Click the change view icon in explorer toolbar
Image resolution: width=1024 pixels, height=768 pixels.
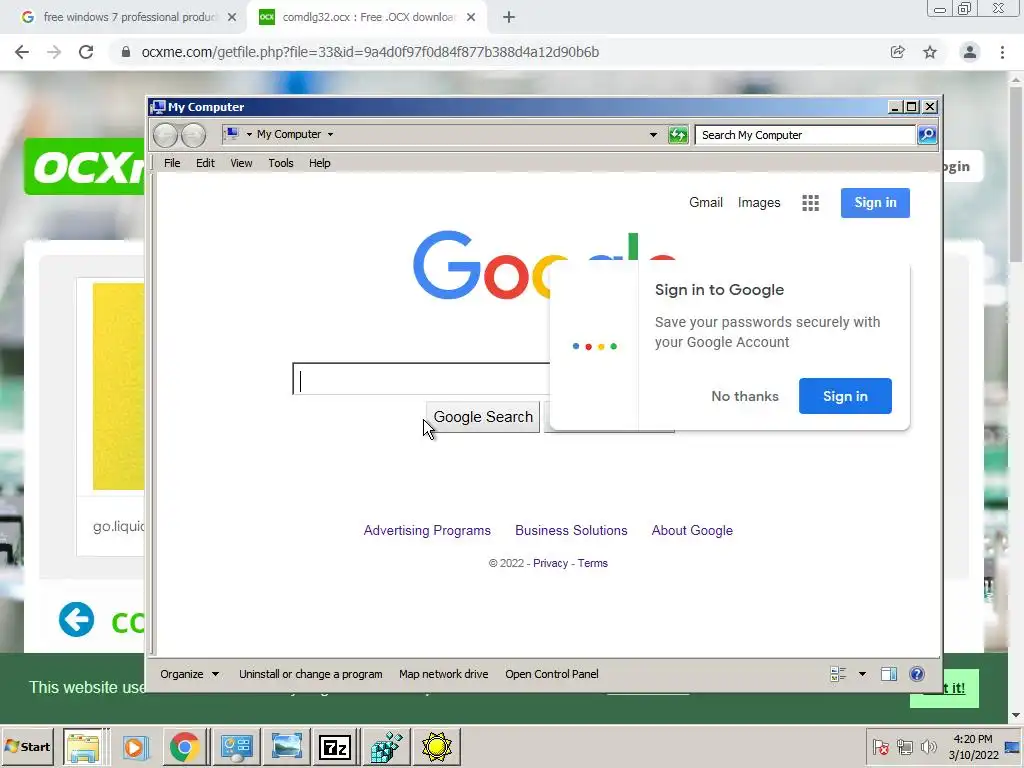pyautogui.click(x=838, y=674)
